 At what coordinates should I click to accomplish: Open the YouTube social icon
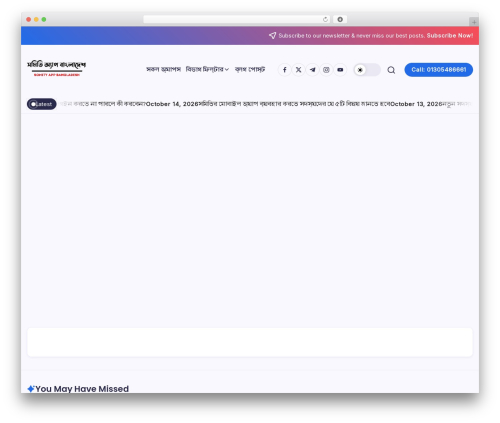[x=340, y=70]
